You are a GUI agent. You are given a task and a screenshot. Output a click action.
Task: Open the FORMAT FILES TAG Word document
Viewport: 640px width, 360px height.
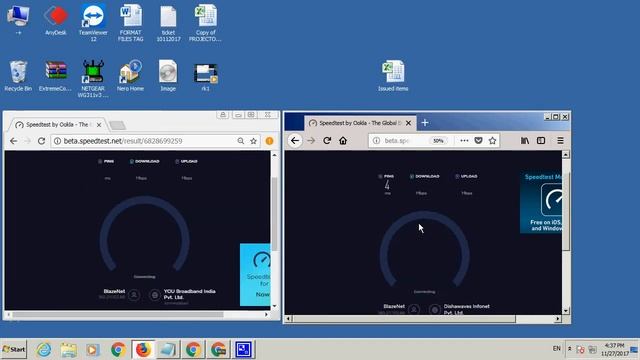[131, 22]
